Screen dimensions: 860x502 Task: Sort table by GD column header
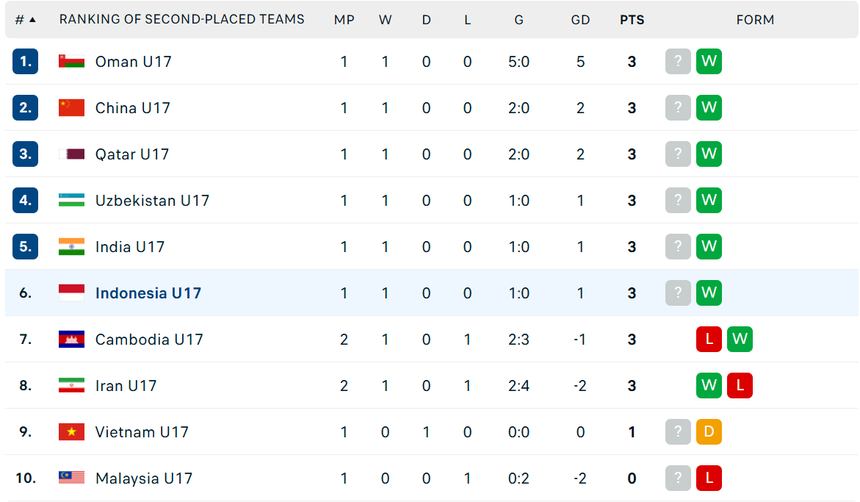tap(580, 19)
